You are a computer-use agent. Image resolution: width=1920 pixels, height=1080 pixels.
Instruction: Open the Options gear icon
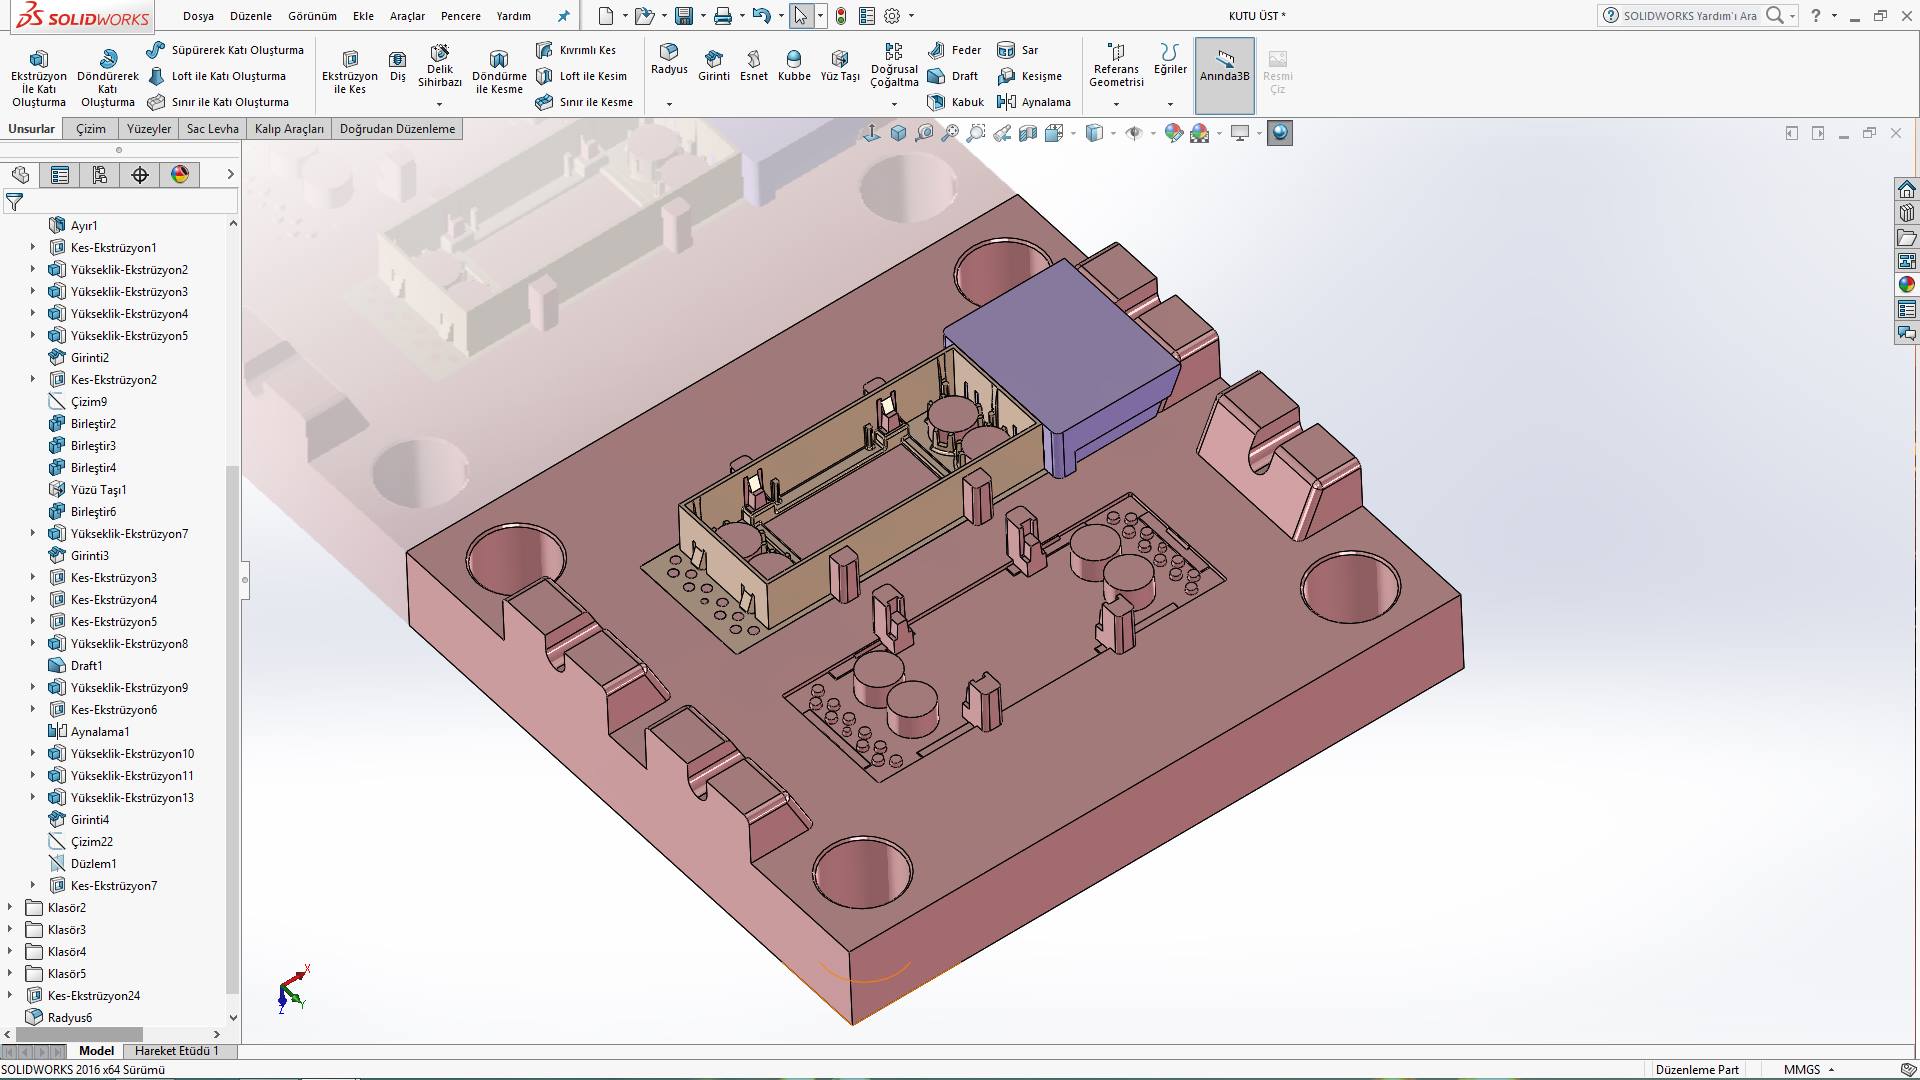[x=892, y=16]
